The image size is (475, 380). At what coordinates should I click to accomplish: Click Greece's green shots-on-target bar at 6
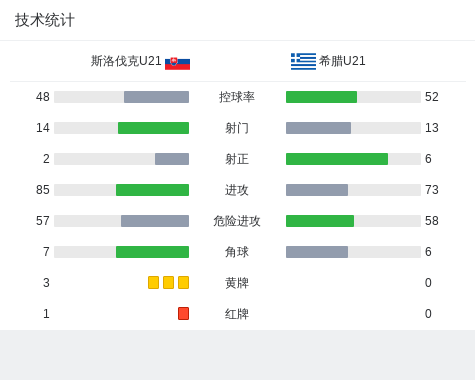(337, 159)
